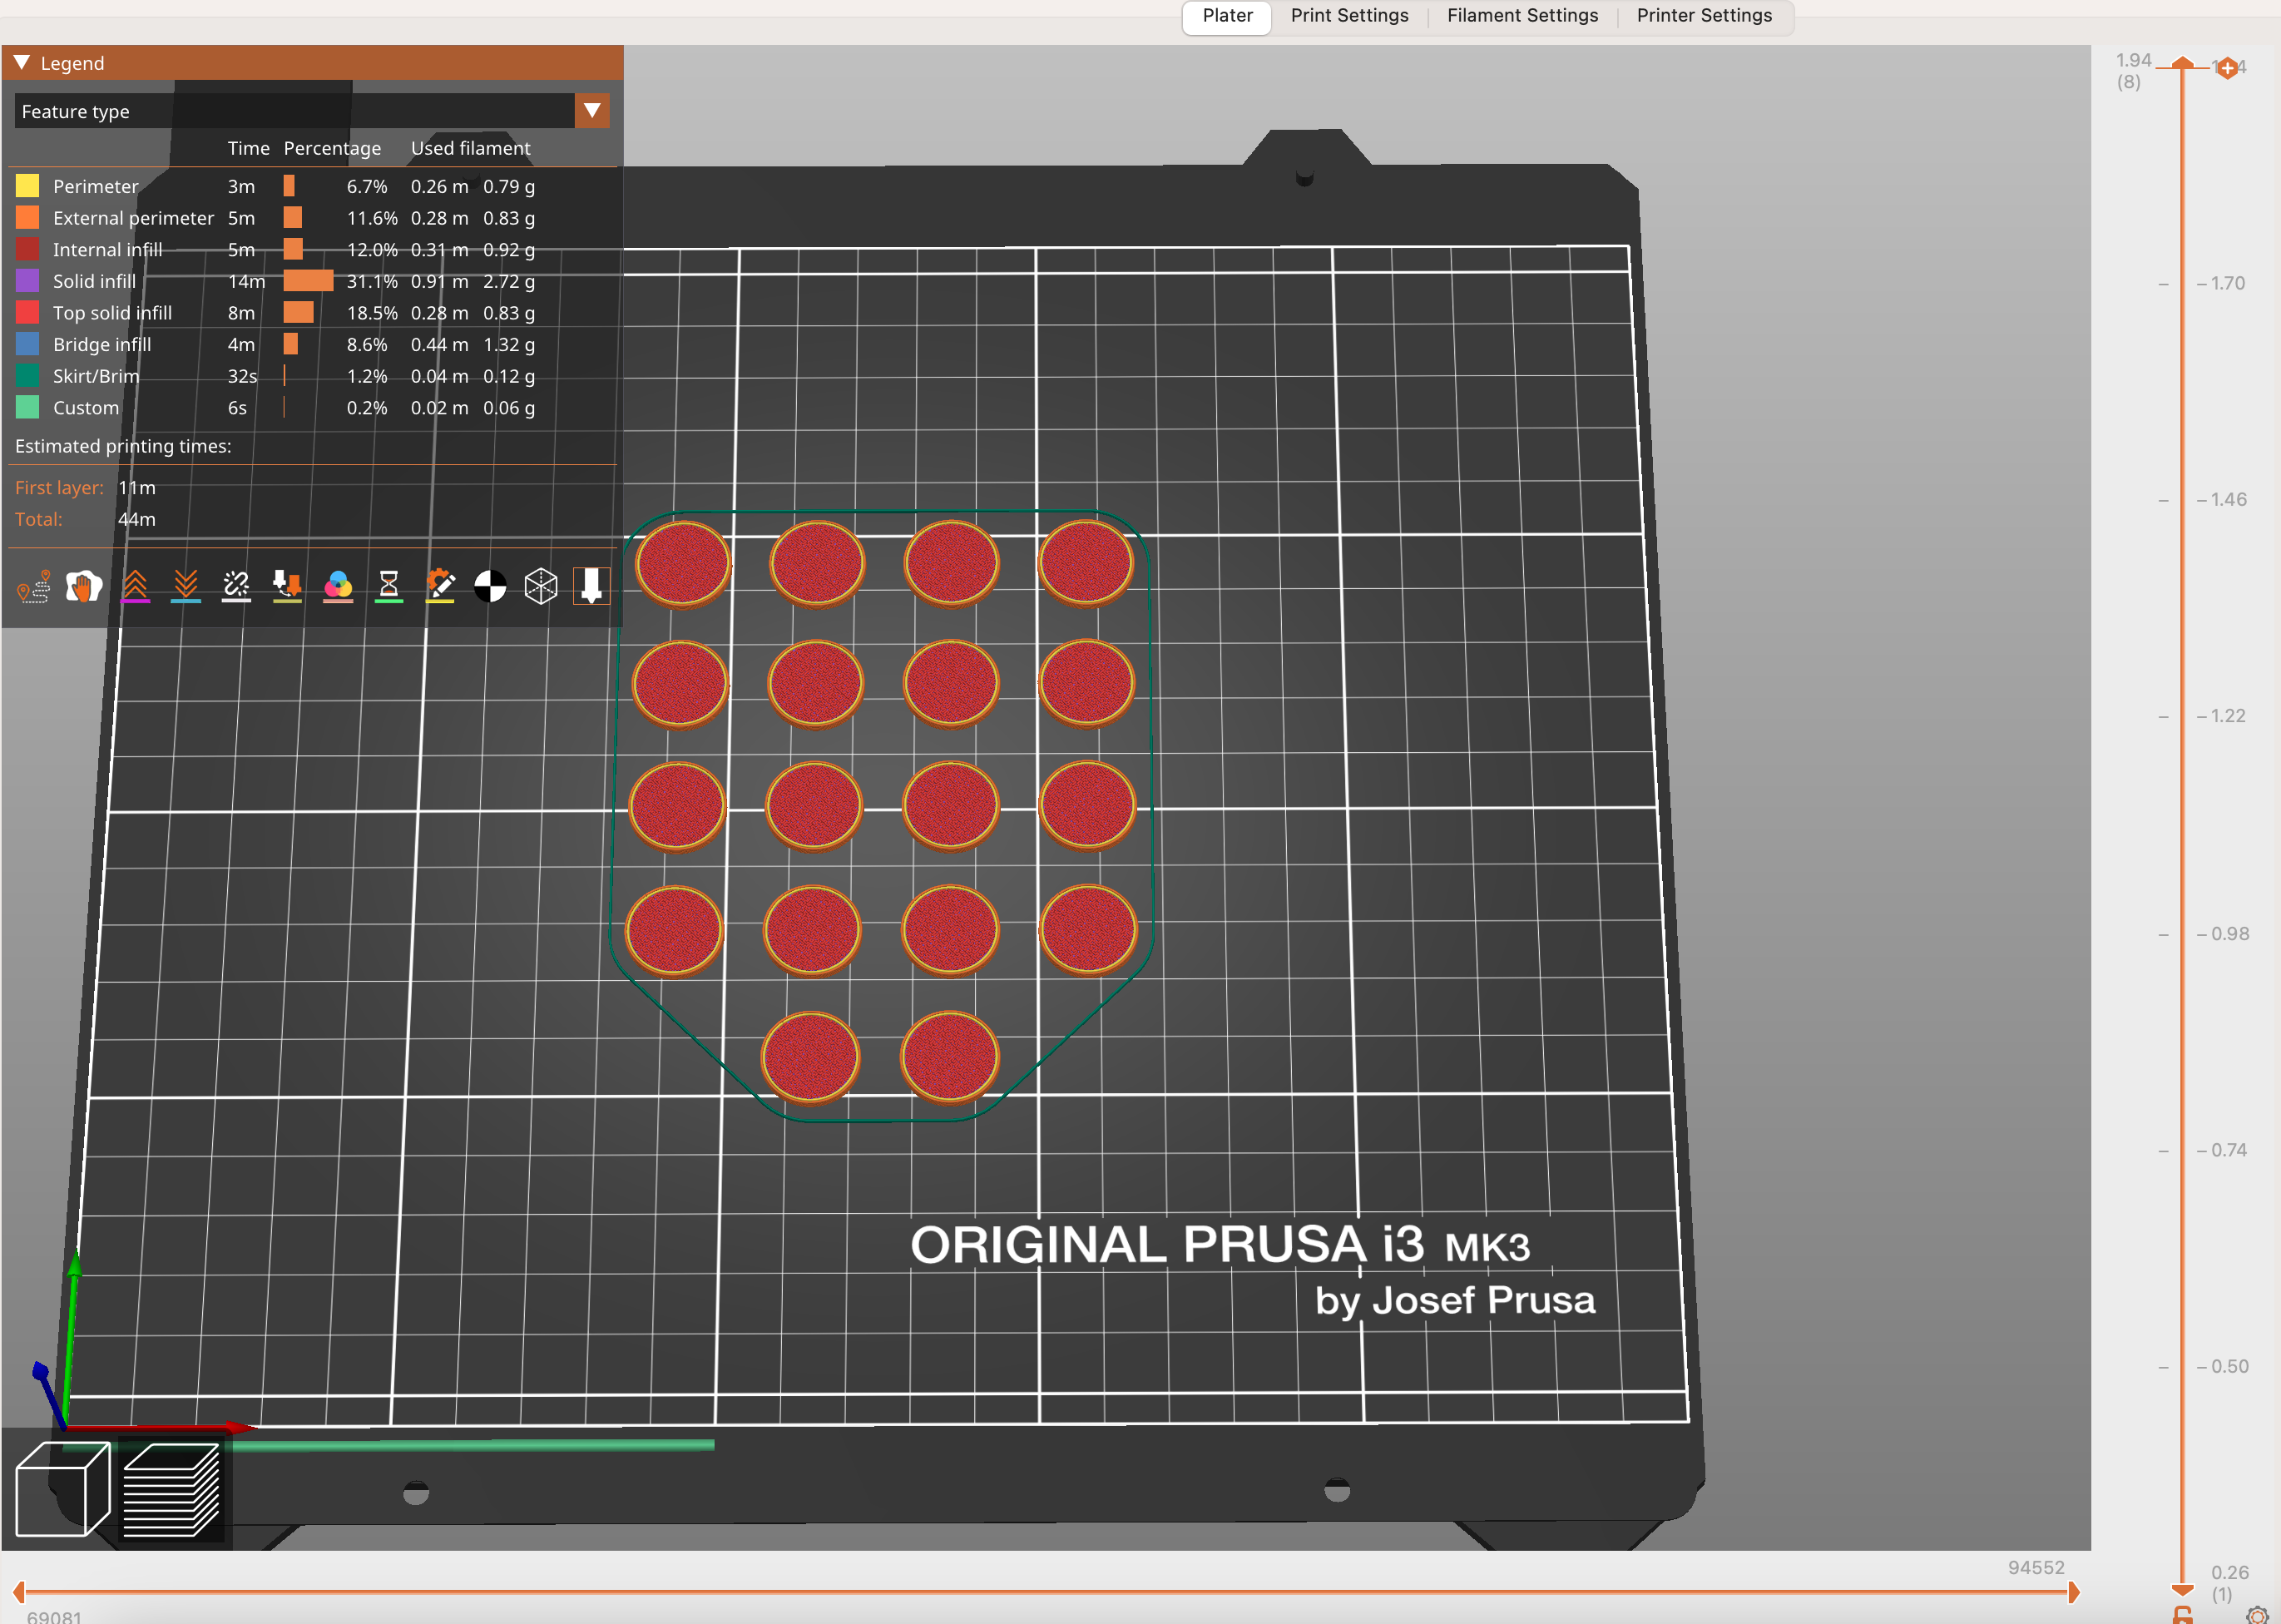Toggle color changes visibility
Screen dimensions: 2281x1624
tap(337, 586)
